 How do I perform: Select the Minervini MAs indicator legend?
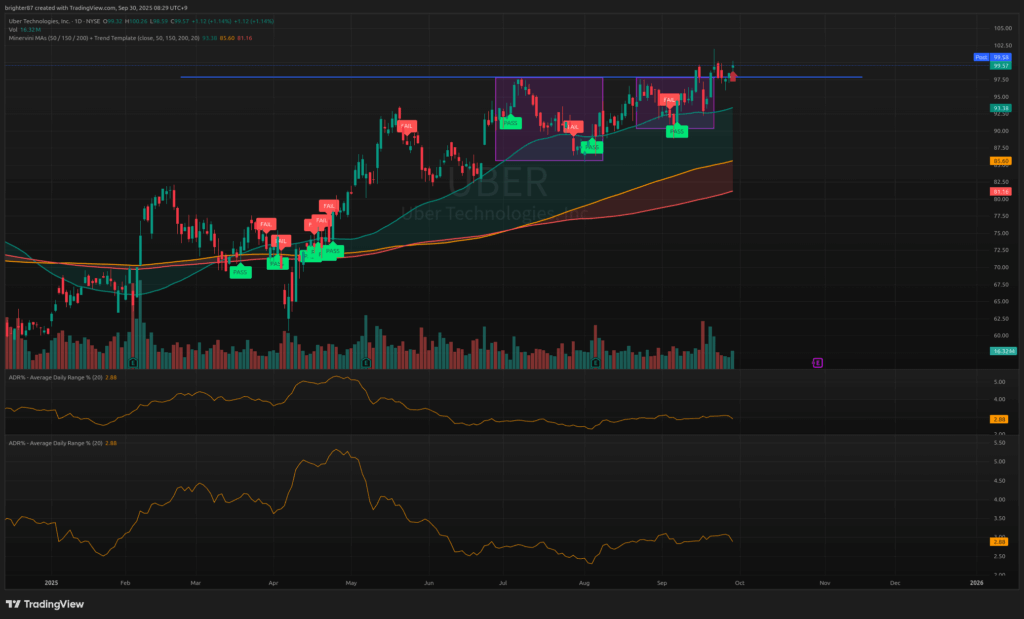coord(131,38)
